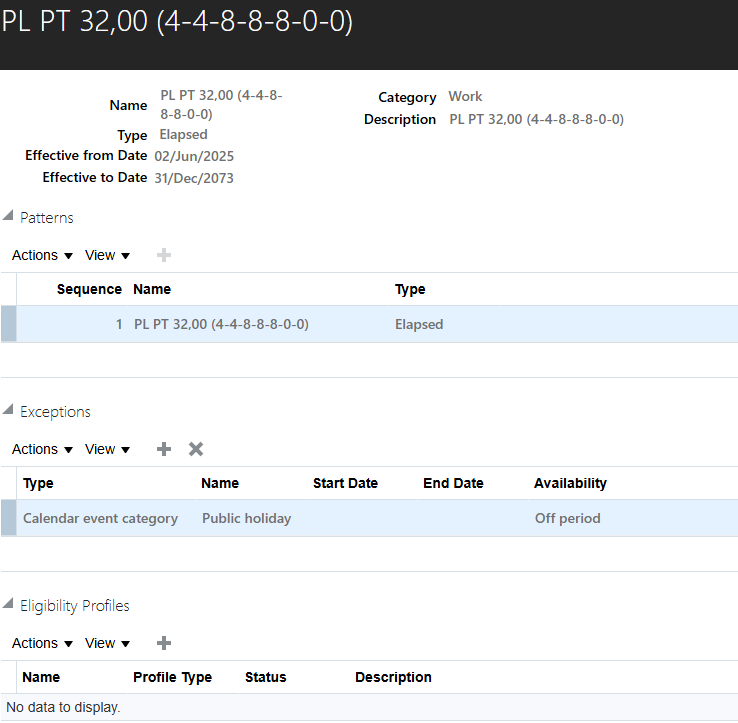Add a new exception with plus icon
This screenshot has width=738, height=723.
coord(164,449)
